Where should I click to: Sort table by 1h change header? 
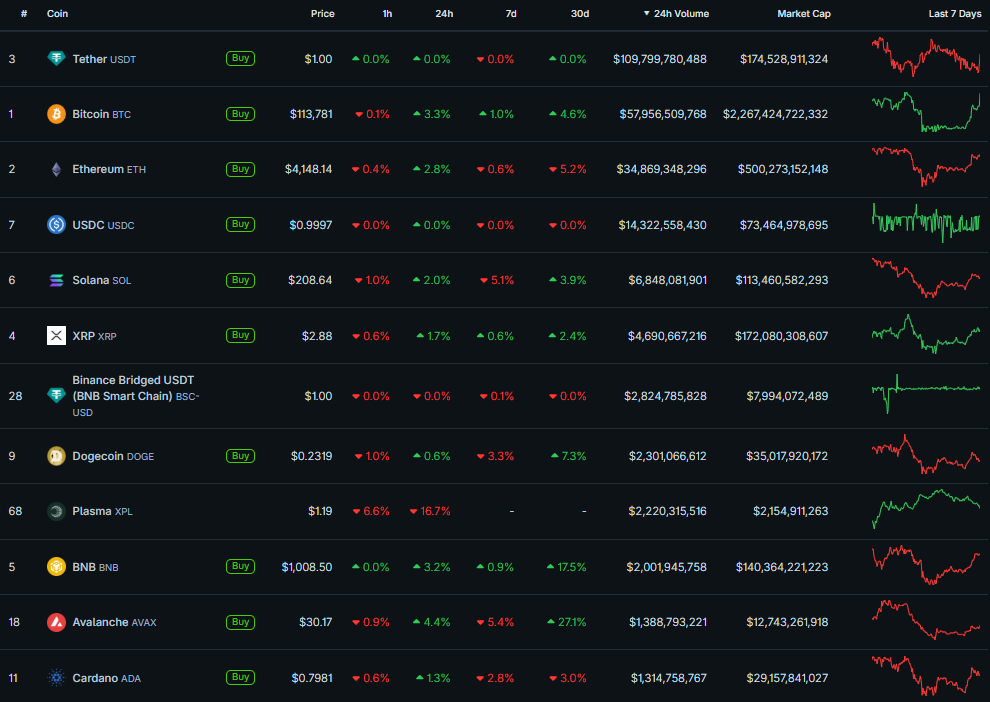387,14
